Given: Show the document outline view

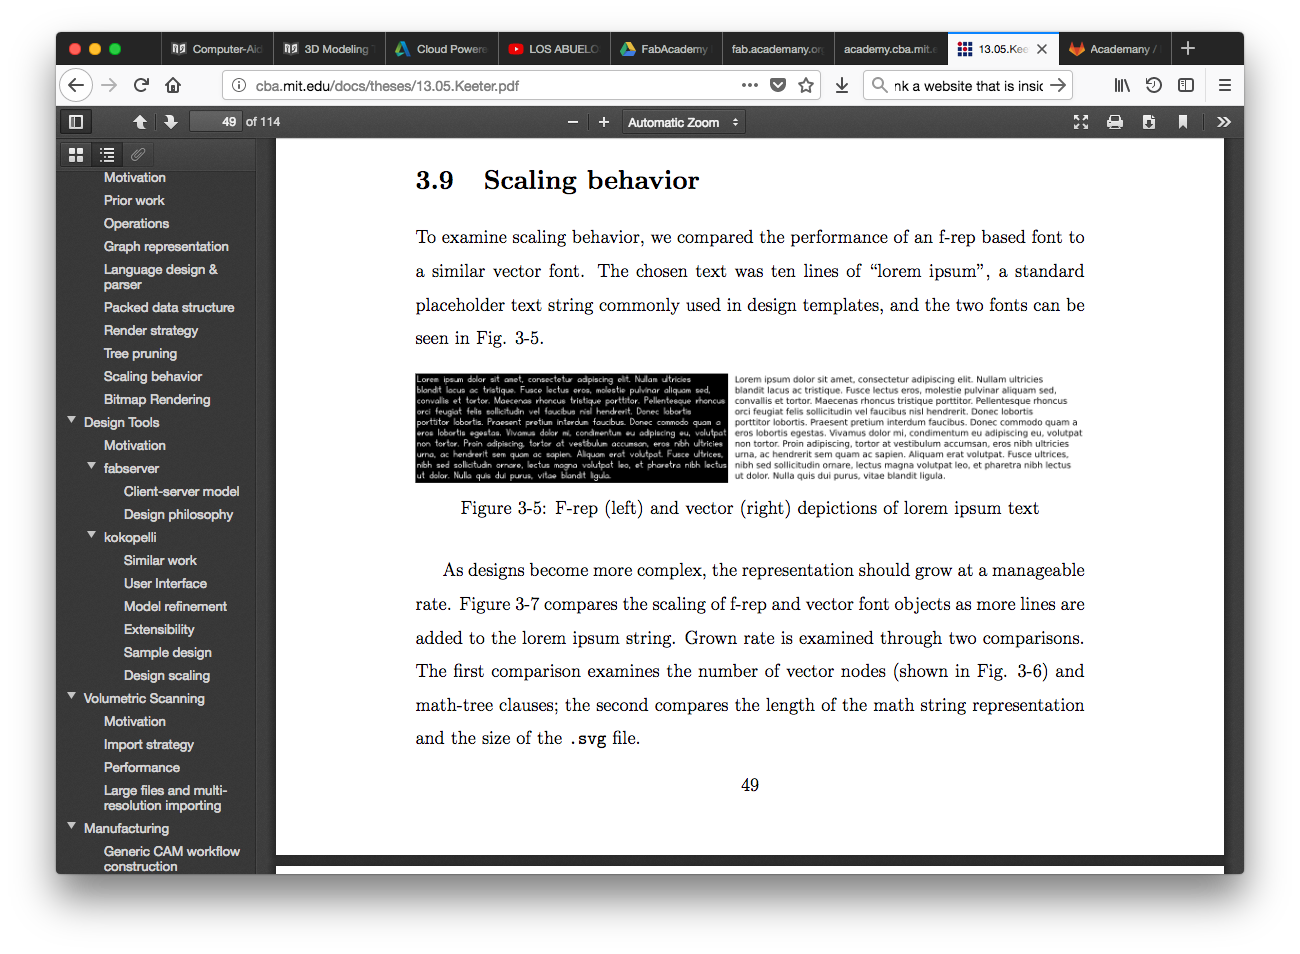Looking at the screenshot, I should click(x=107, y=155).
